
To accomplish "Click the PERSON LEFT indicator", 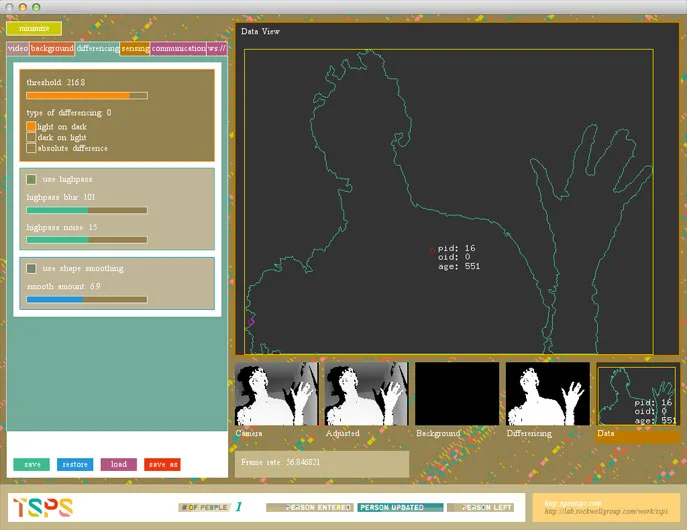I will click(481, 507).
